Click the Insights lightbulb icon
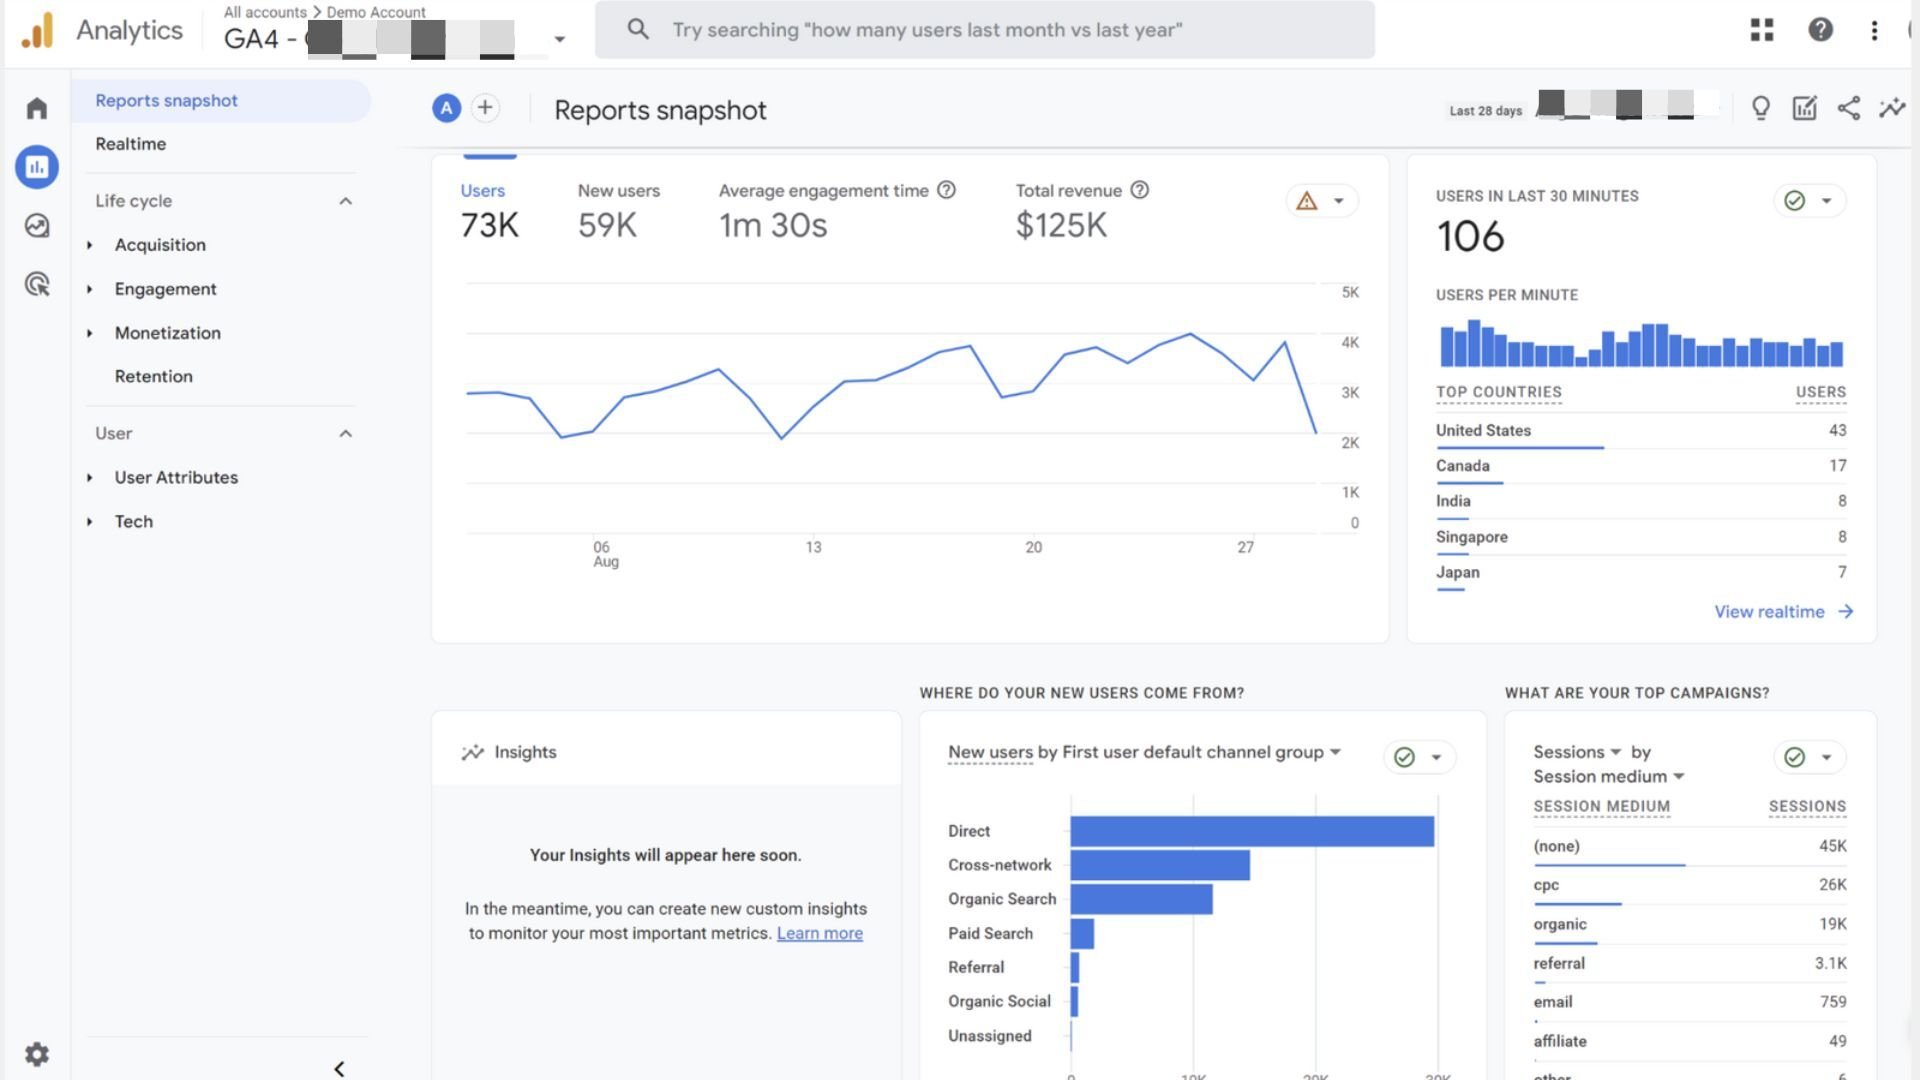 [x=1760, y=109]
